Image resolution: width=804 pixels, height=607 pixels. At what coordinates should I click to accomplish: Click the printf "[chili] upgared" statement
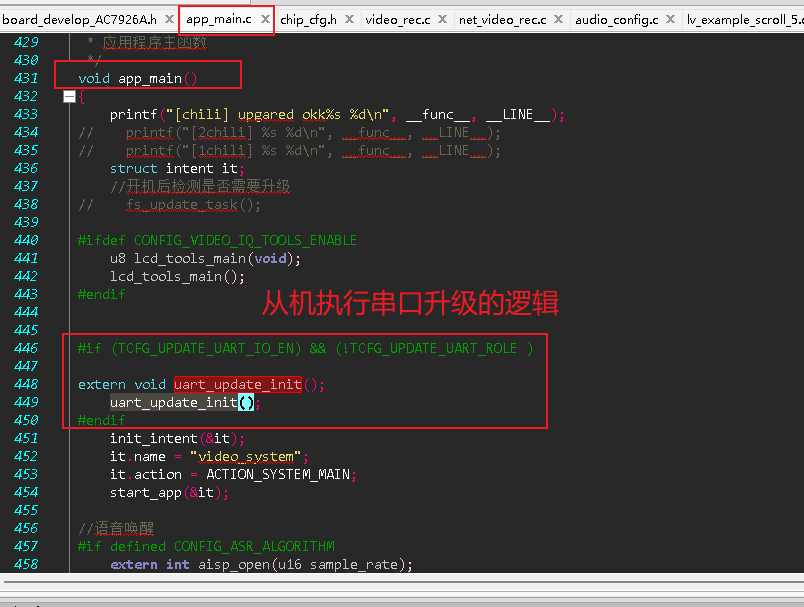pyautogui.click(x=337, y=115)
